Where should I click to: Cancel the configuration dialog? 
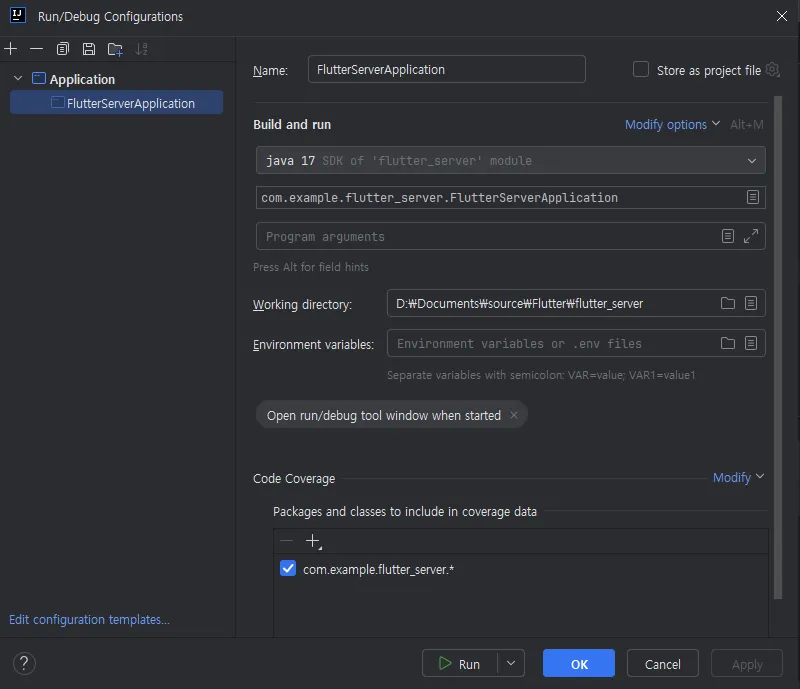click(662, 663)
